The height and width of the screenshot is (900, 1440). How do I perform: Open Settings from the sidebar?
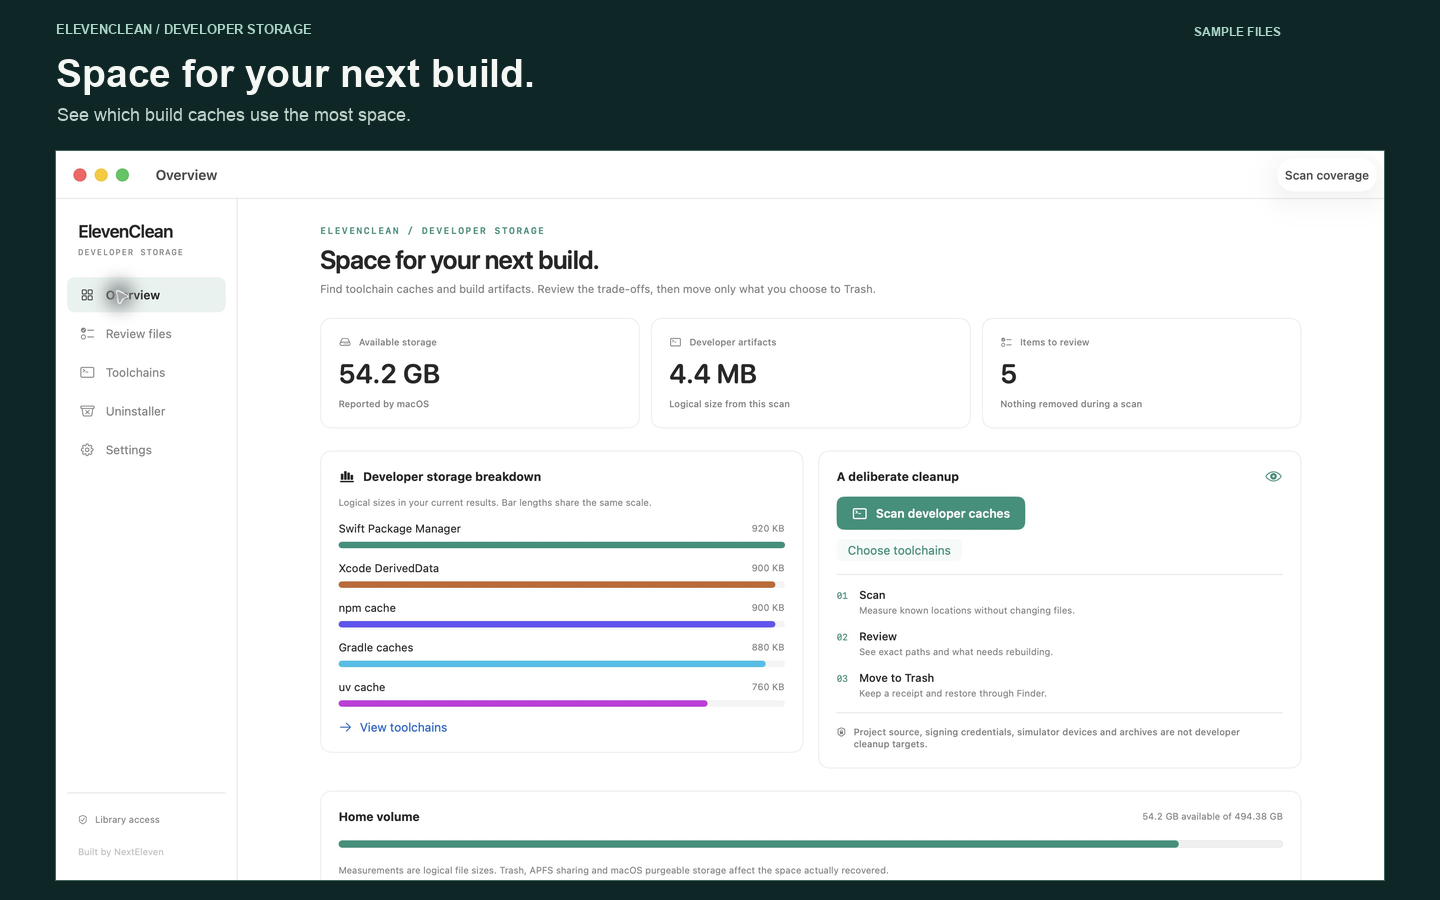pyautogui.click(x=146, y=450)
